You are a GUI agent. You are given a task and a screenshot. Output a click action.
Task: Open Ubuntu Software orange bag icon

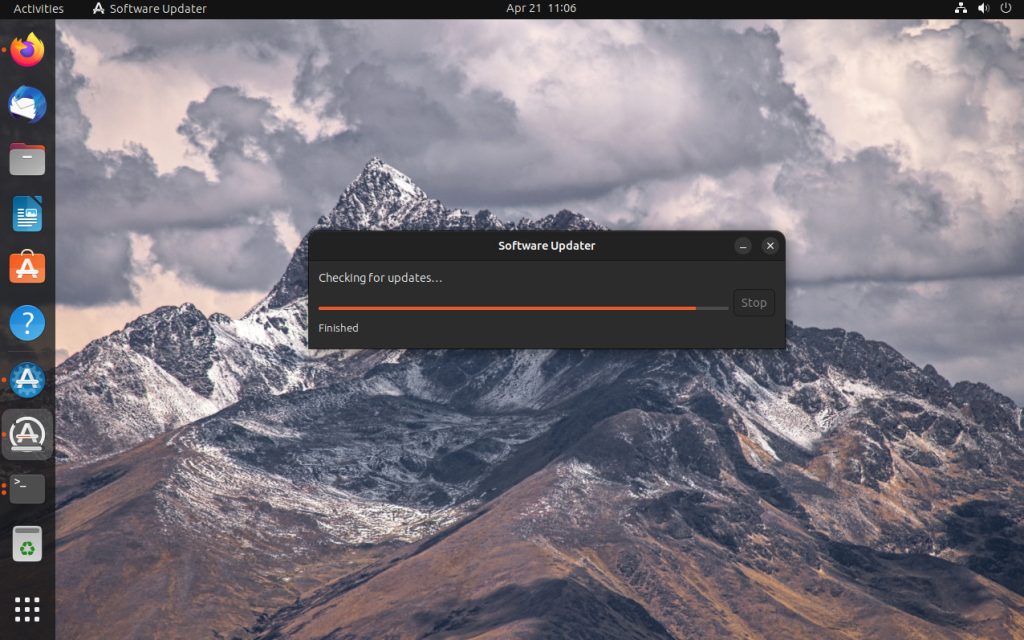(27, 267)
